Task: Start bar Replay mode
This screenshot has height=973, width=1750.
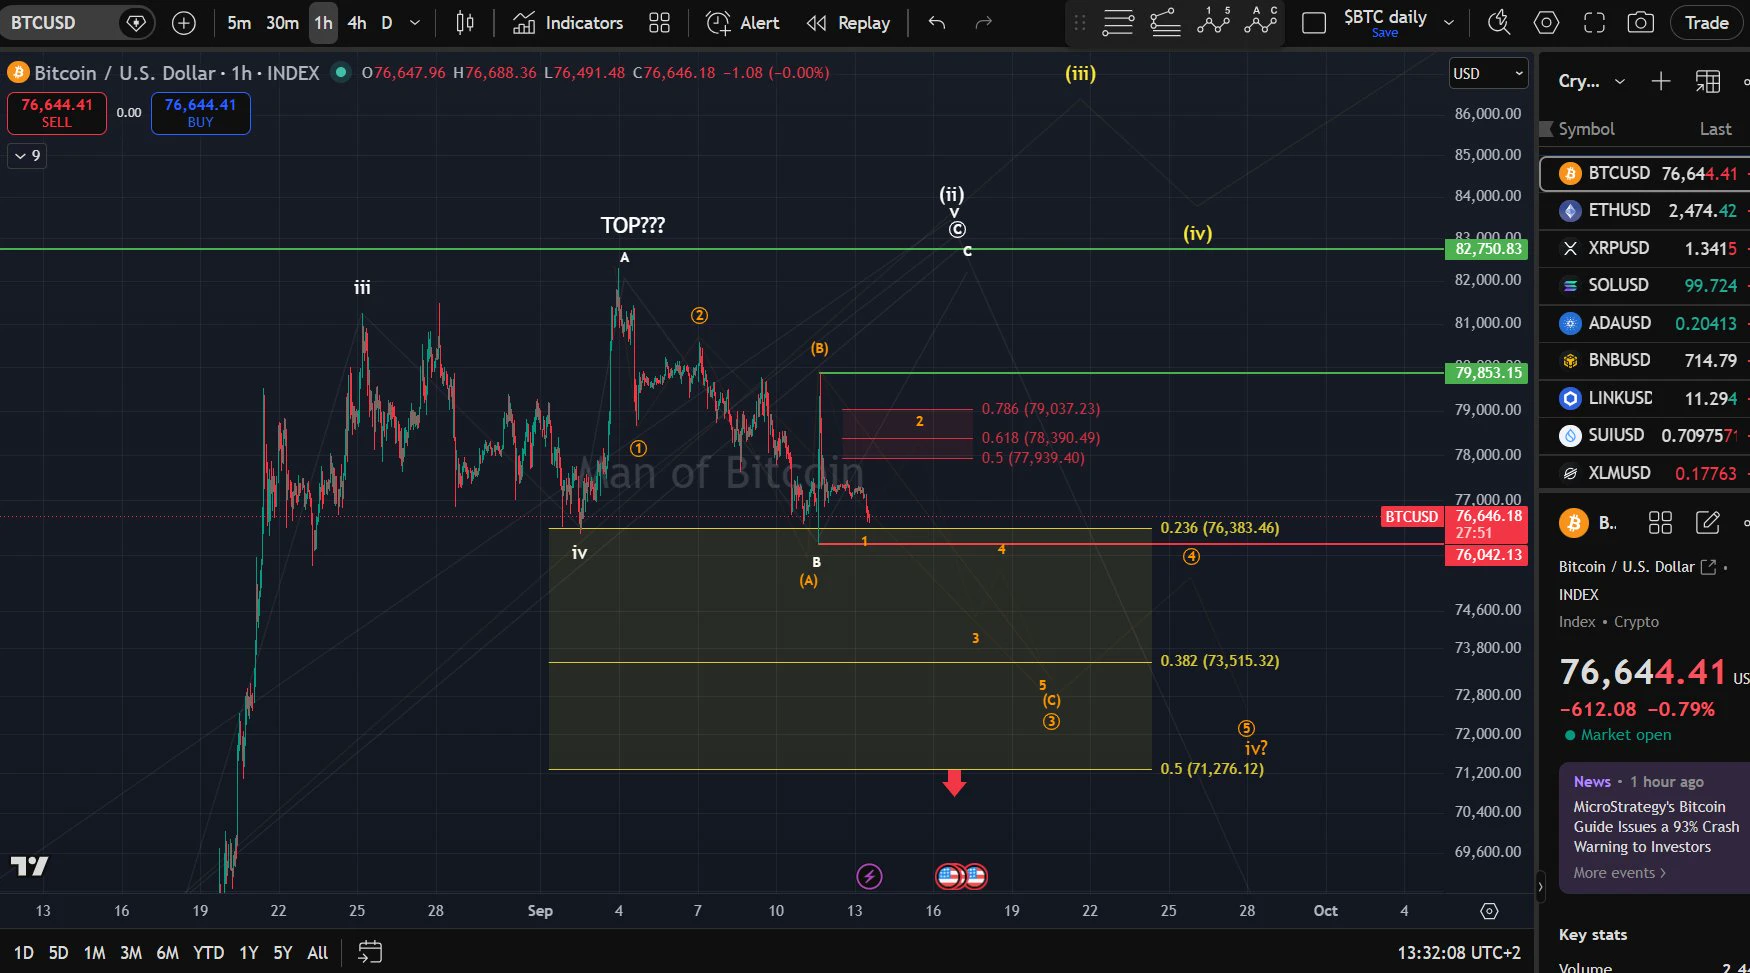Action: (x=848, y=23)
